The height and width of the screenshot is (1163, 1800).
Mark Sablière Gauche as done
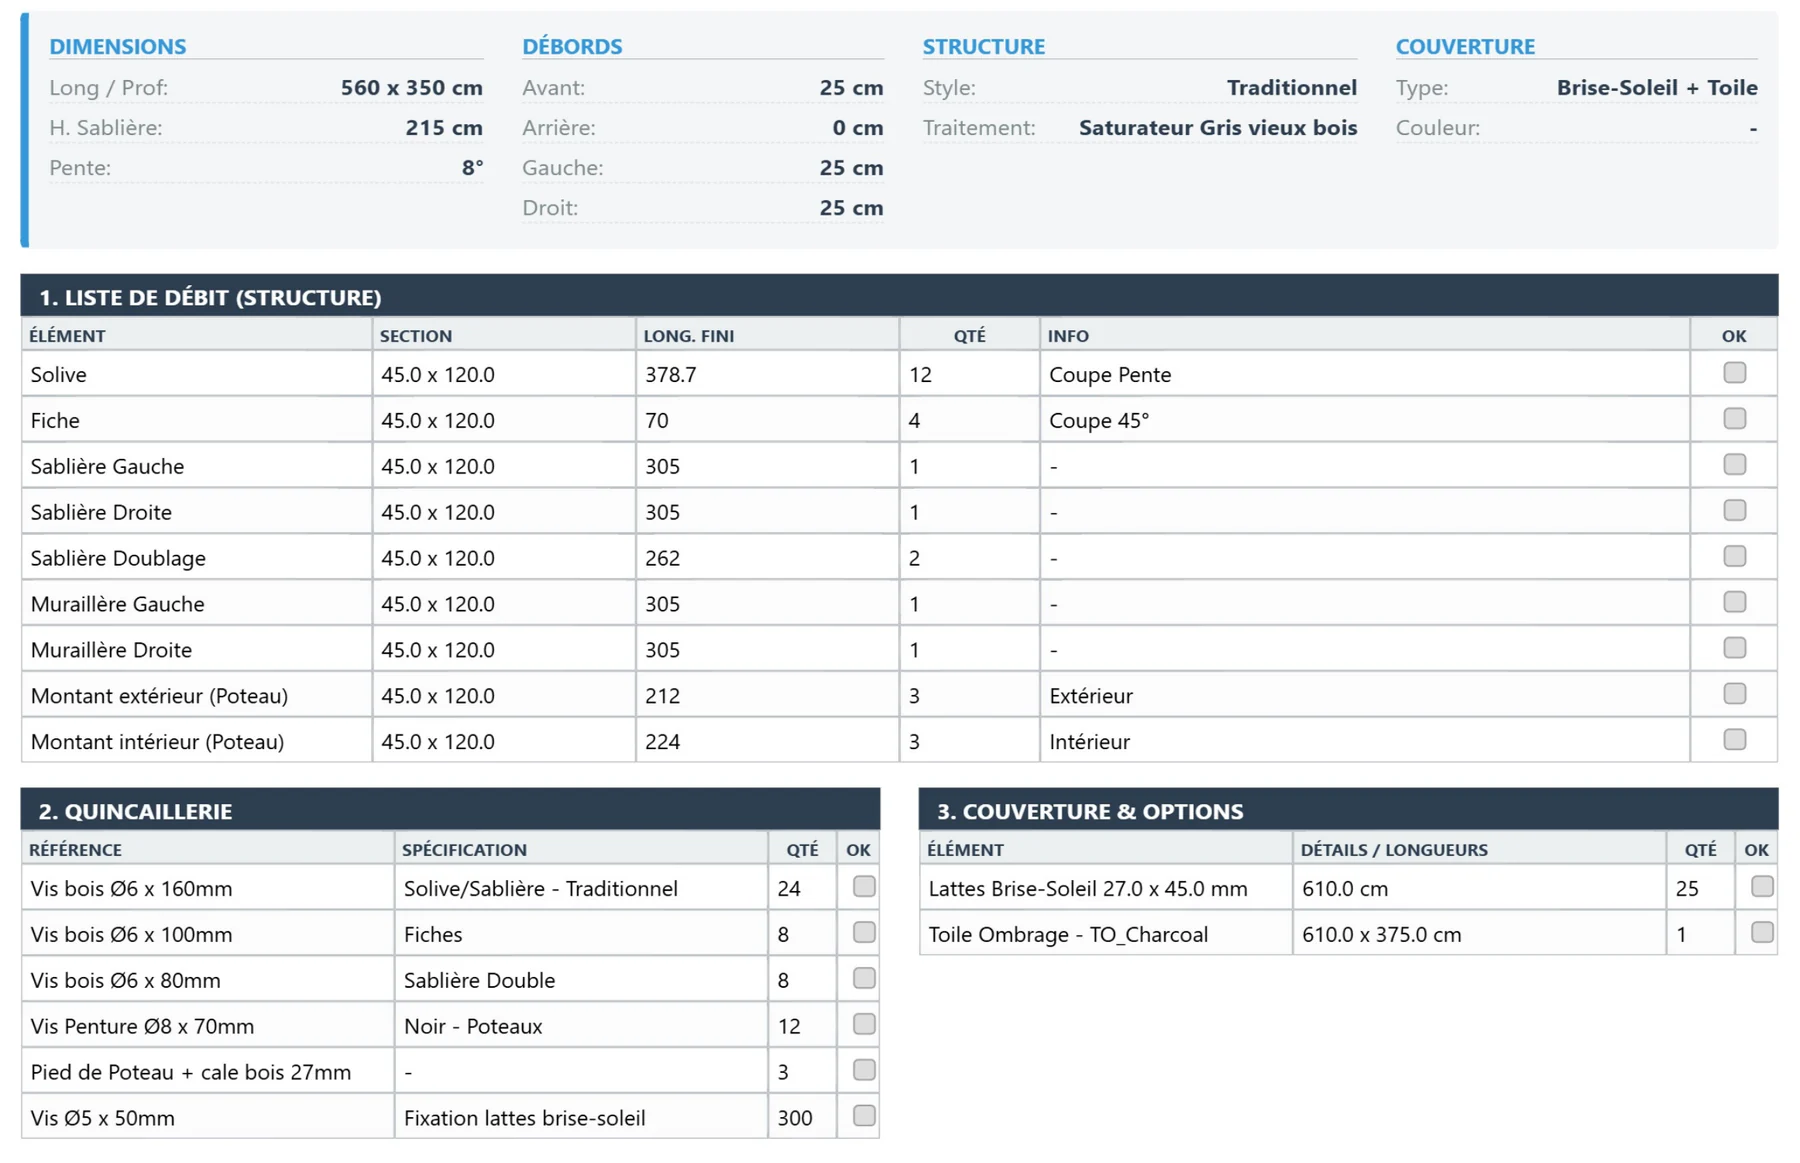coord(1734,465)
